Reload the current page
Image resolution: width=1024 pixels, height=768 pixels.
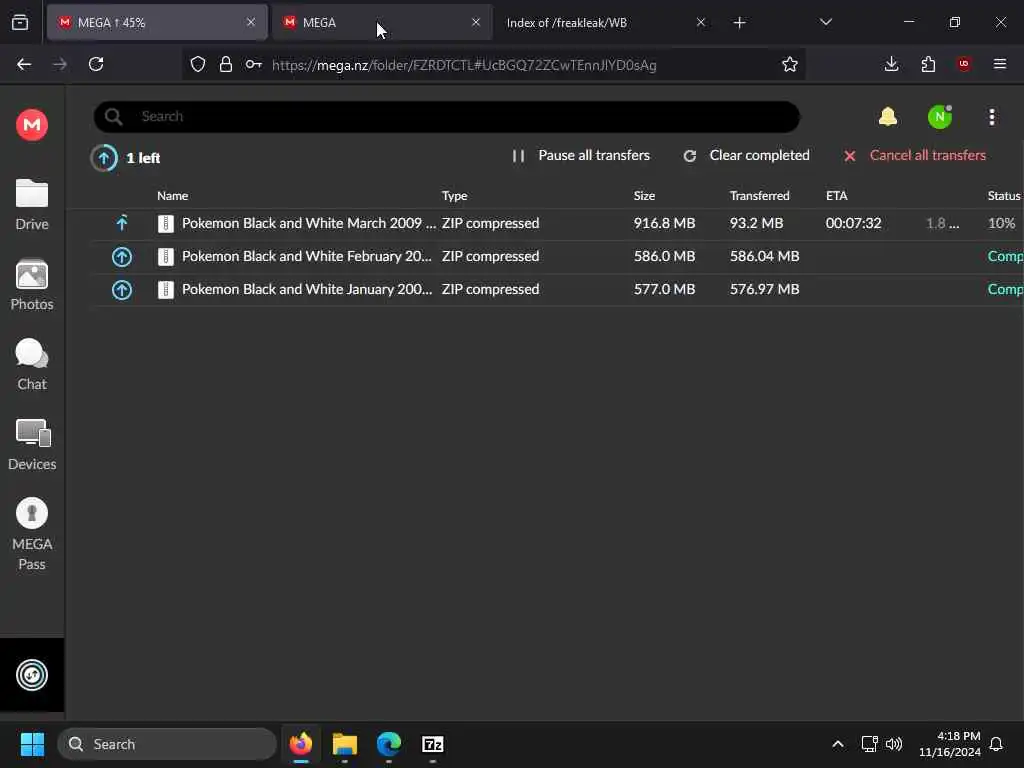tap(96, 64)
